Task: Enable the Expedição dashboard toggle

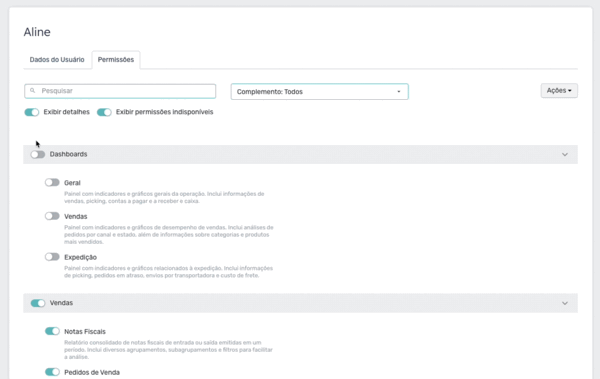Action: pos(52,257)
